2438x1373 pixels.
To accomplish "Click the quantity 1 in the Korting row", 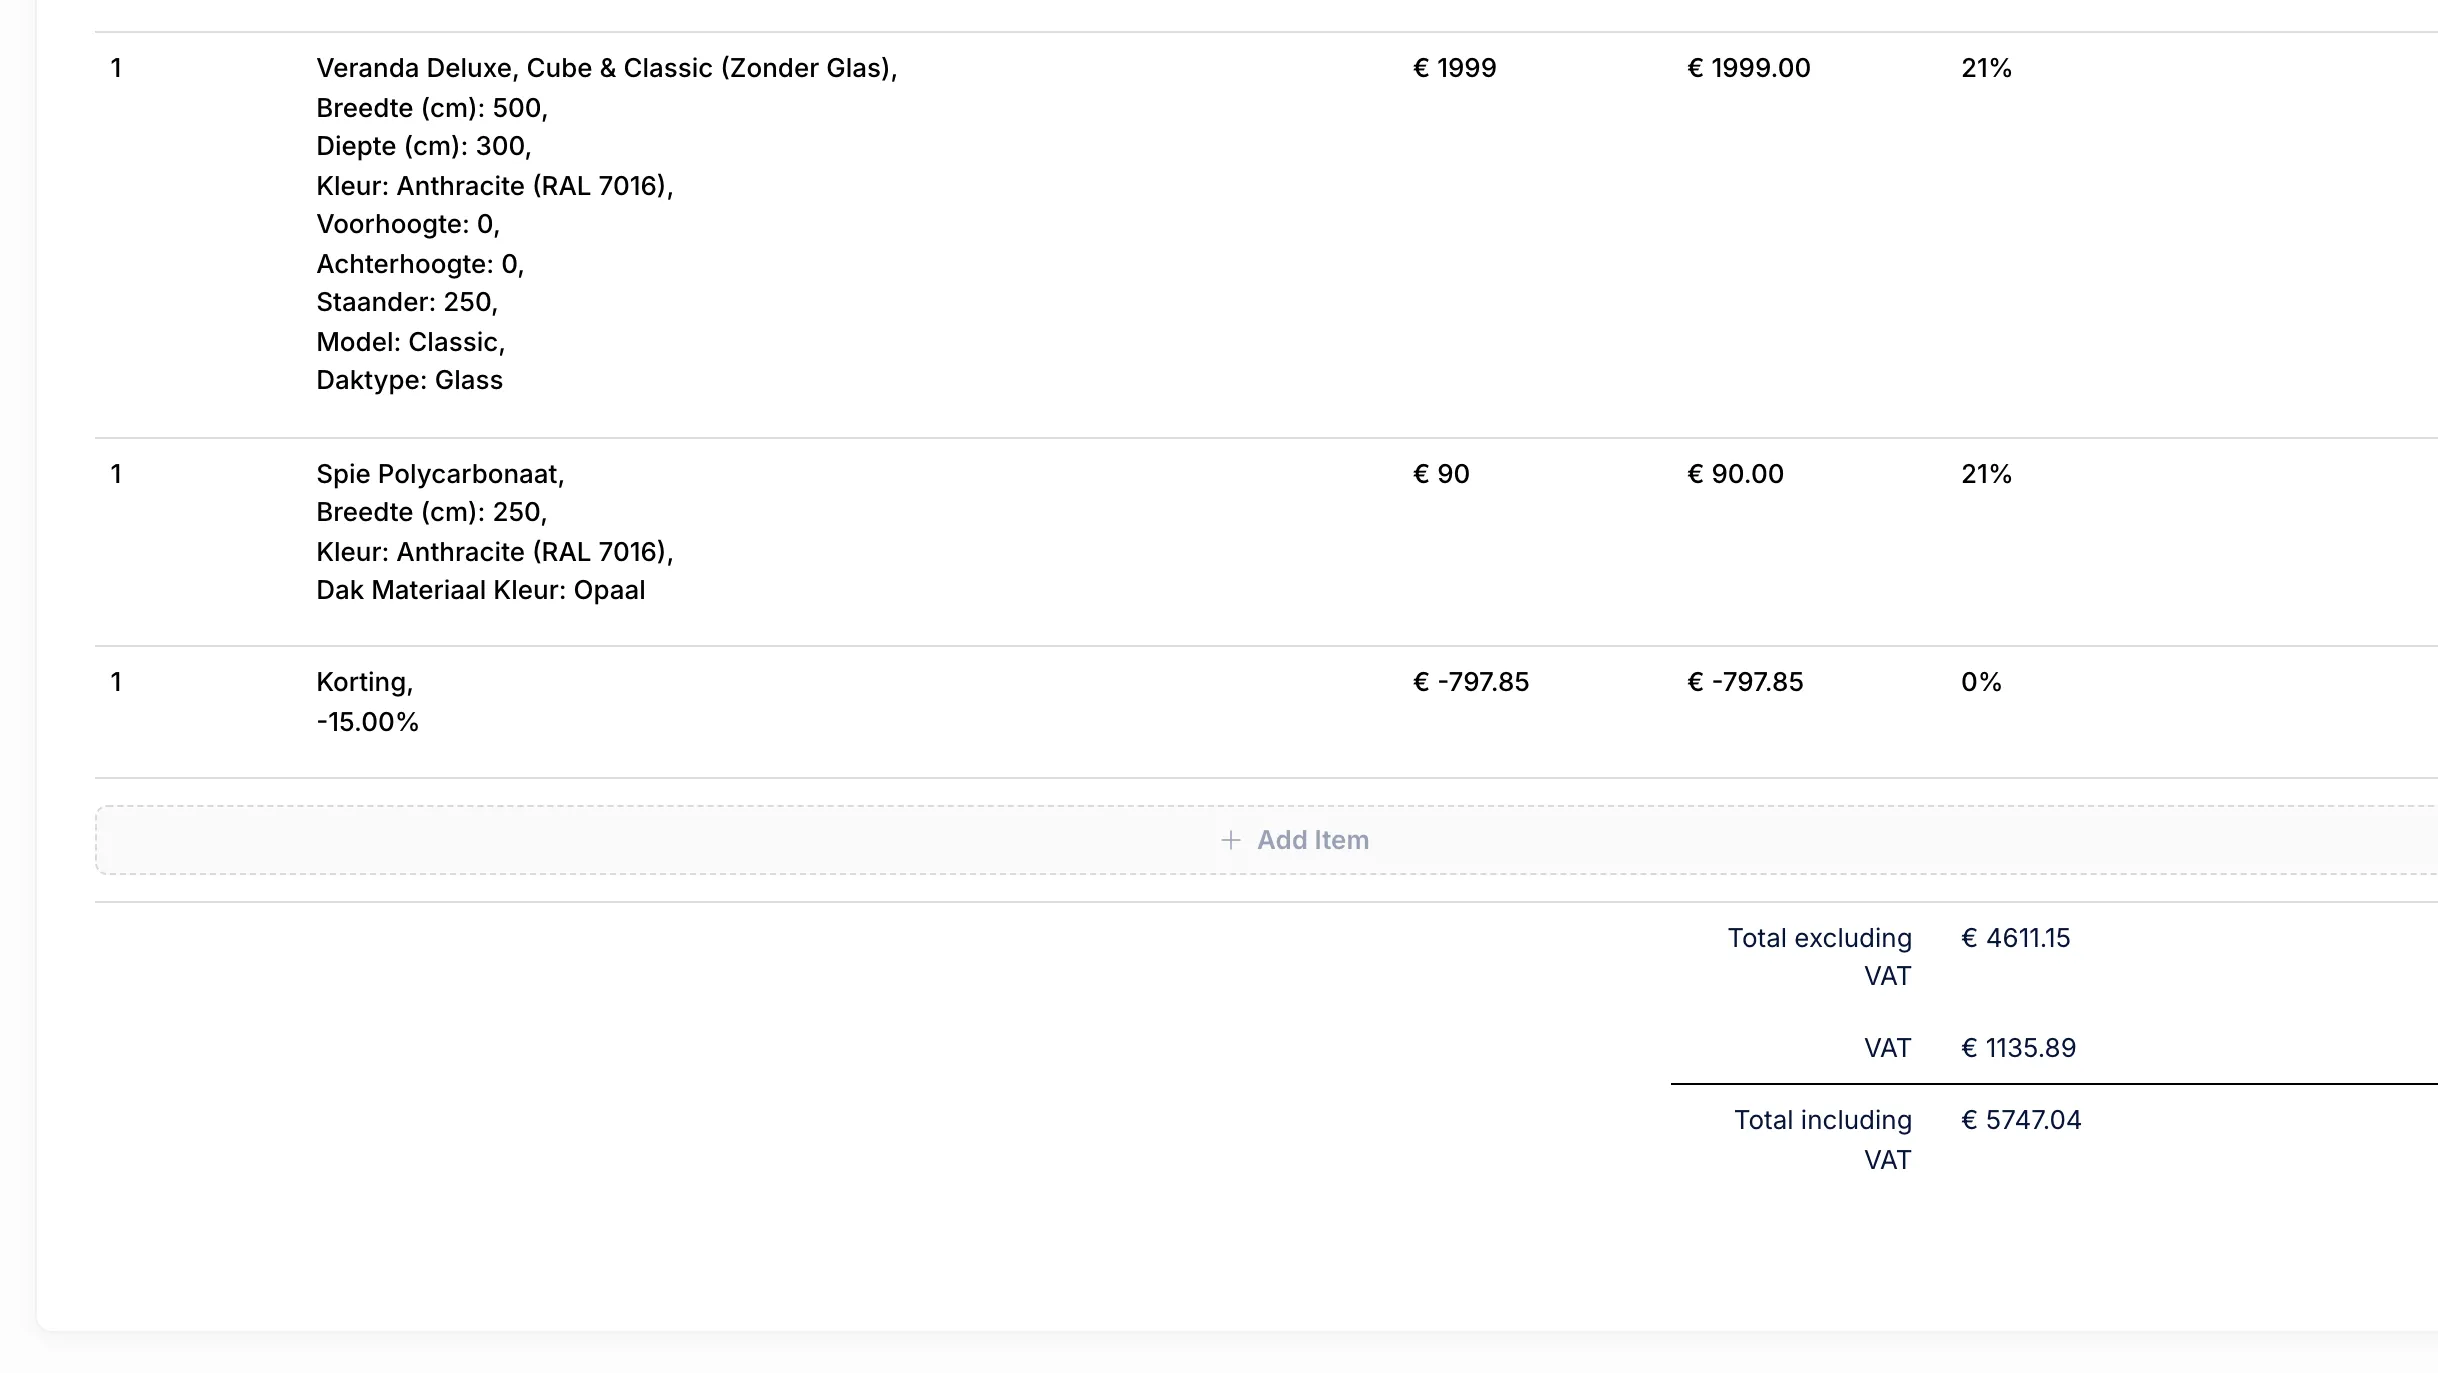I will (116, 682).
